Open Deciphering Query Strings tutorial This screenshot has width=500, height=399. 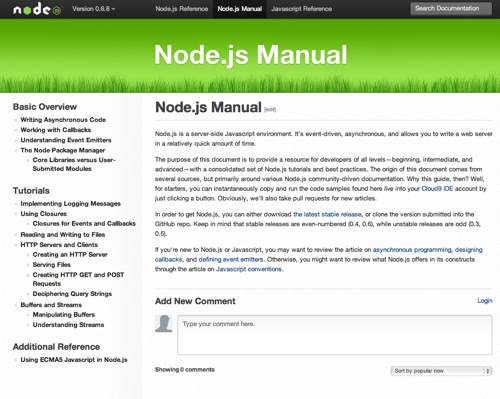[72, 294]
